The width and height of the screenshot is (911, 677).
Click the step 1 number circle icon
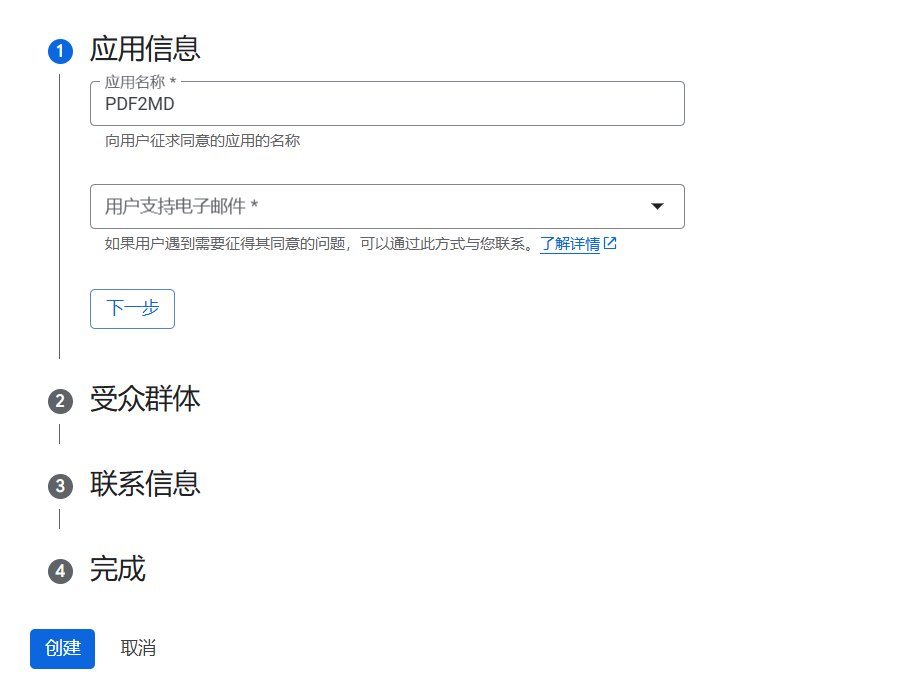[60, 51]
